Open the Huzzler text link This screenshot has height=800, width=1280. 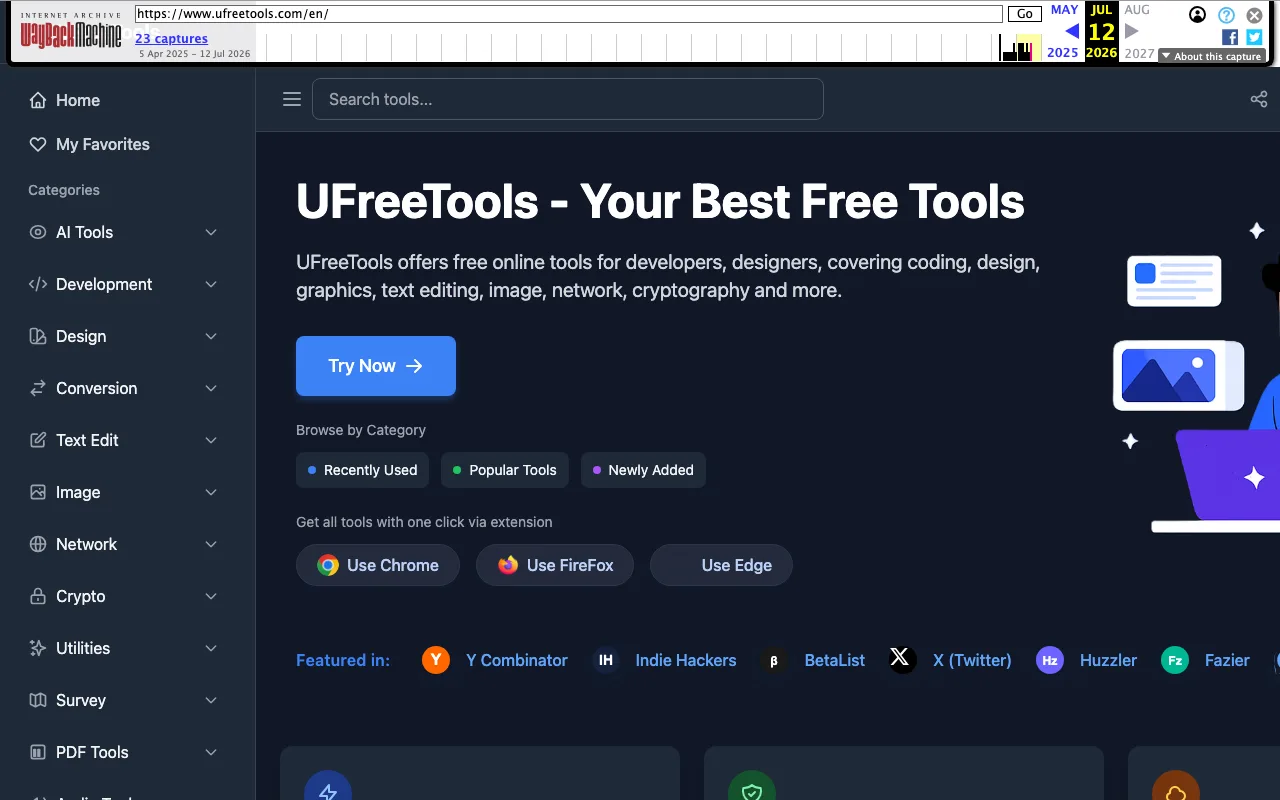1108,660
